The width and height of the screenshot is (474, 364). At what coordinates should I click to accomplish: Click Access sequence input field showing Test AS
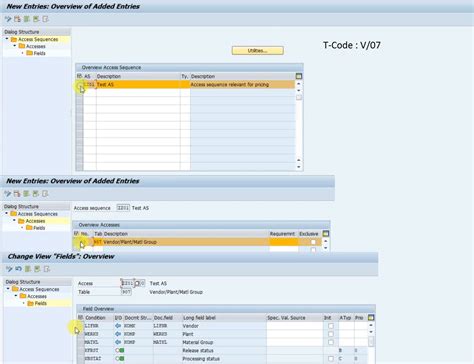point(123,208)
